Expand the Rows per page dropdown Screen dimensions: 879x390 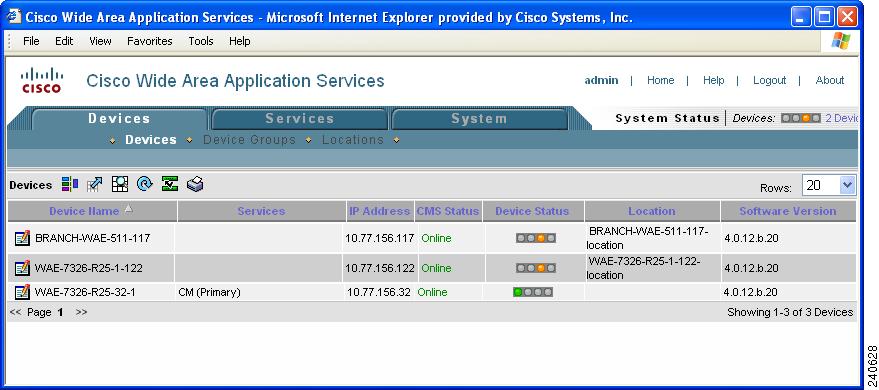click(x=848, y=185)
